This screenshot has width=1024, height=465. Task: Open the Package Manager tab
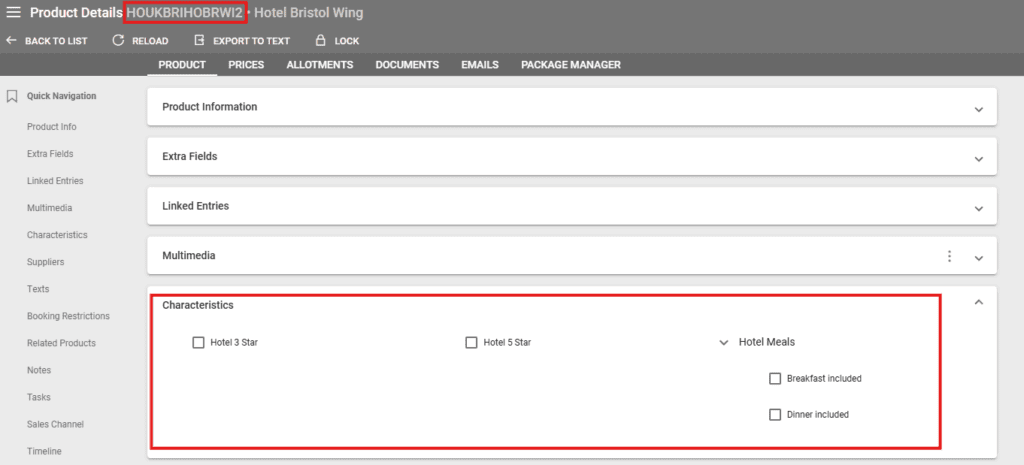(570, 65)
